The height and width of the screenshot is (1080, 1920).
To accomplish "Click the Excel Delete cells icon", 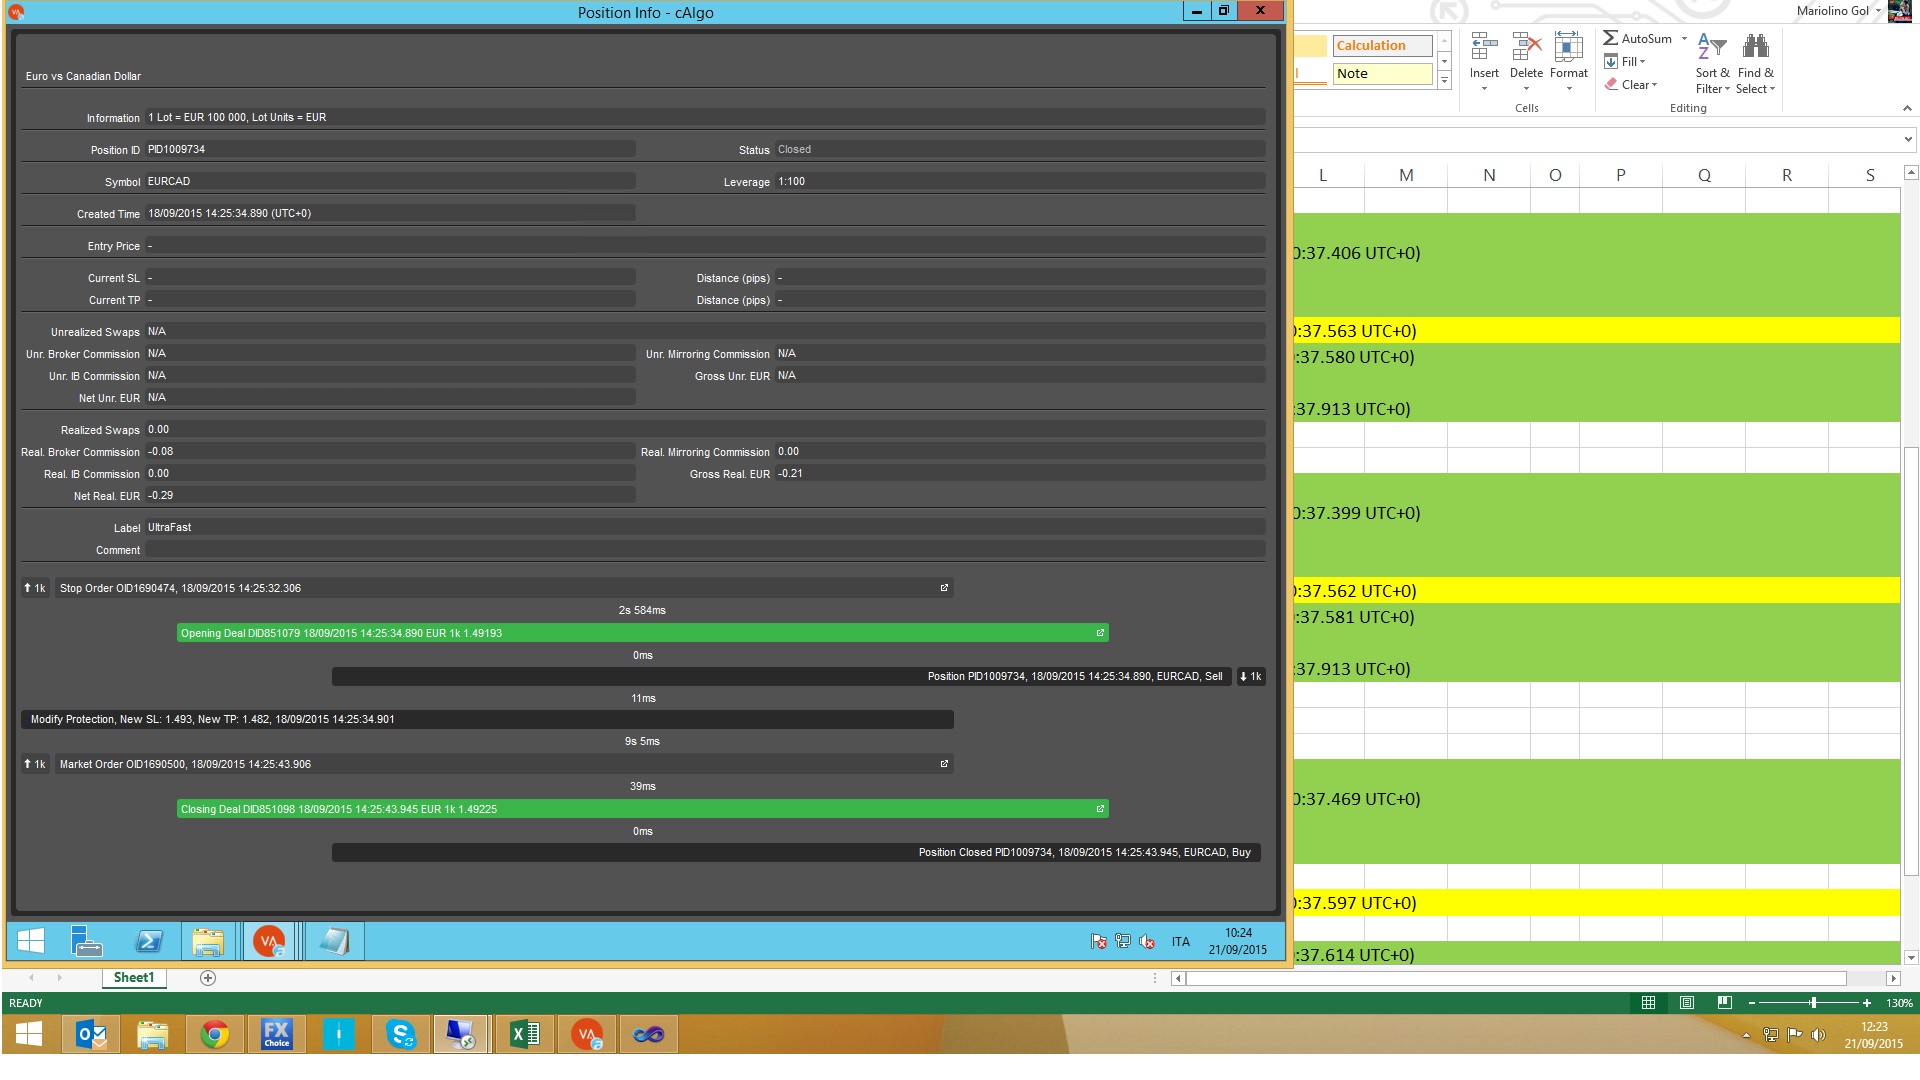I will [x=1526, y=47].
